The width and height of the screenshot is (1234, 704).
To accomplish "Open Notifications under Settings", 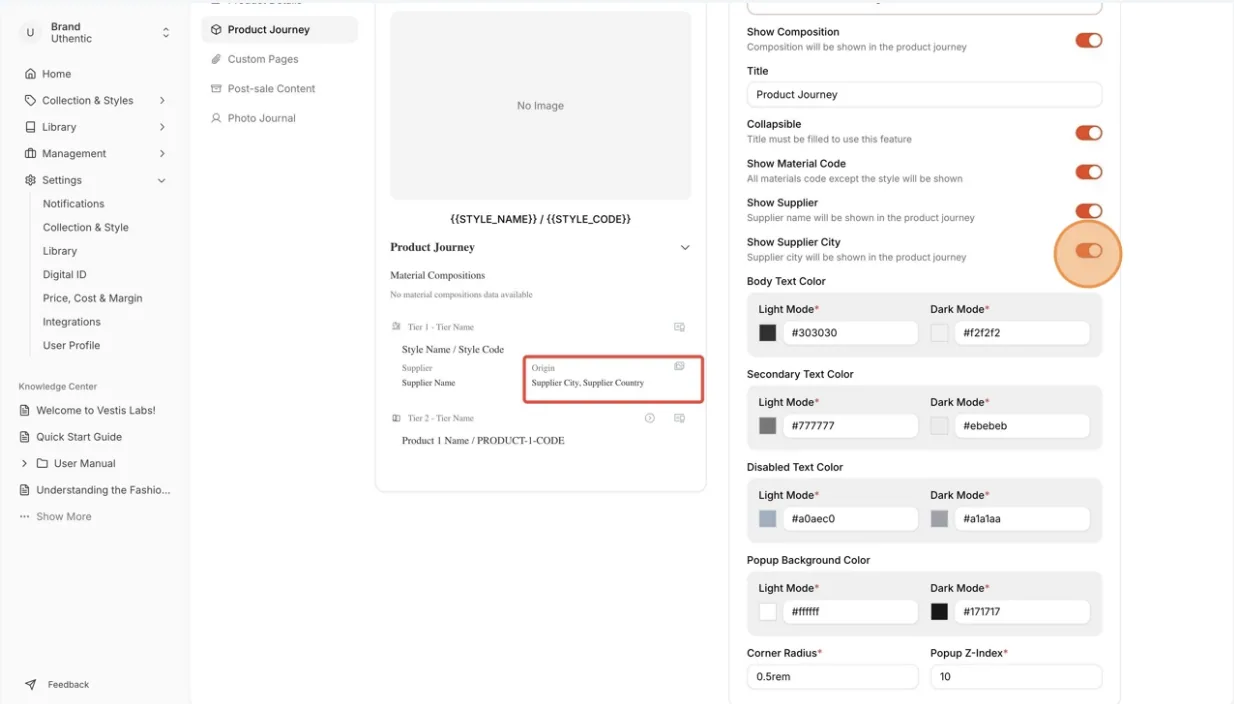I will 74,203.
